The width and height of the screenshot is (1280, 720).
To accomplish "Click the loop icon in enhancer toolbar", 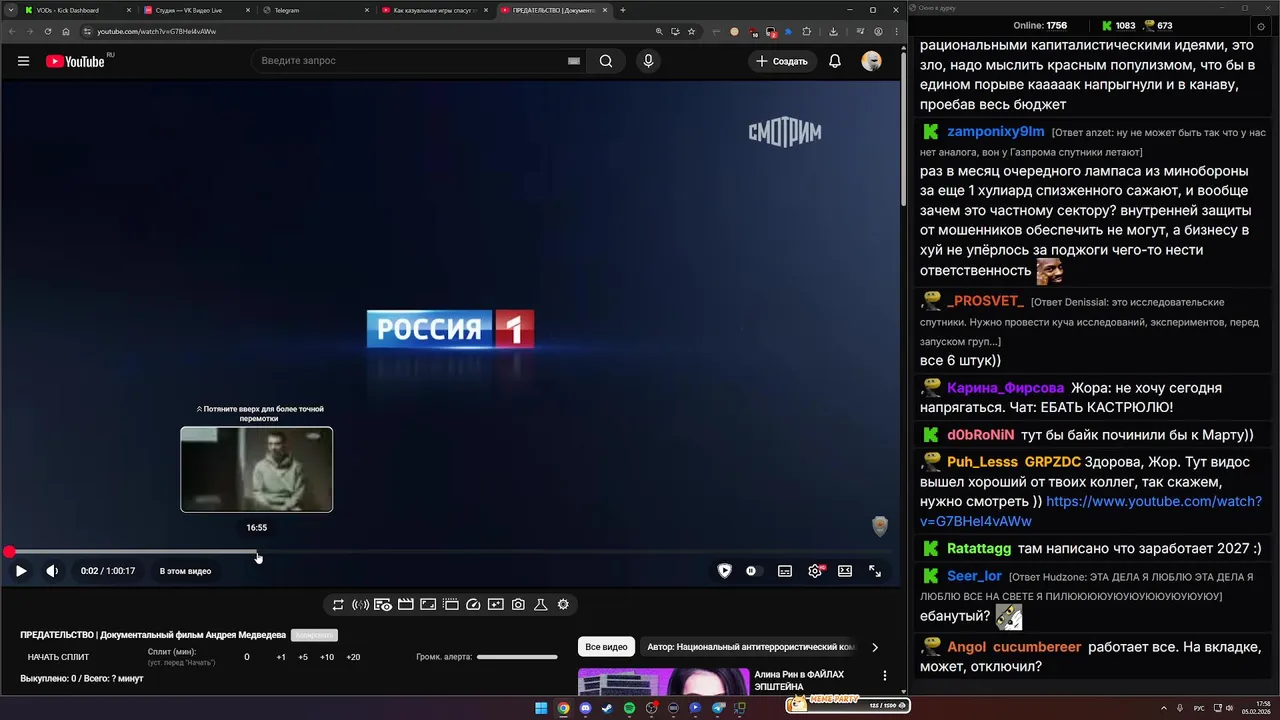I will (x=338, y=604).
